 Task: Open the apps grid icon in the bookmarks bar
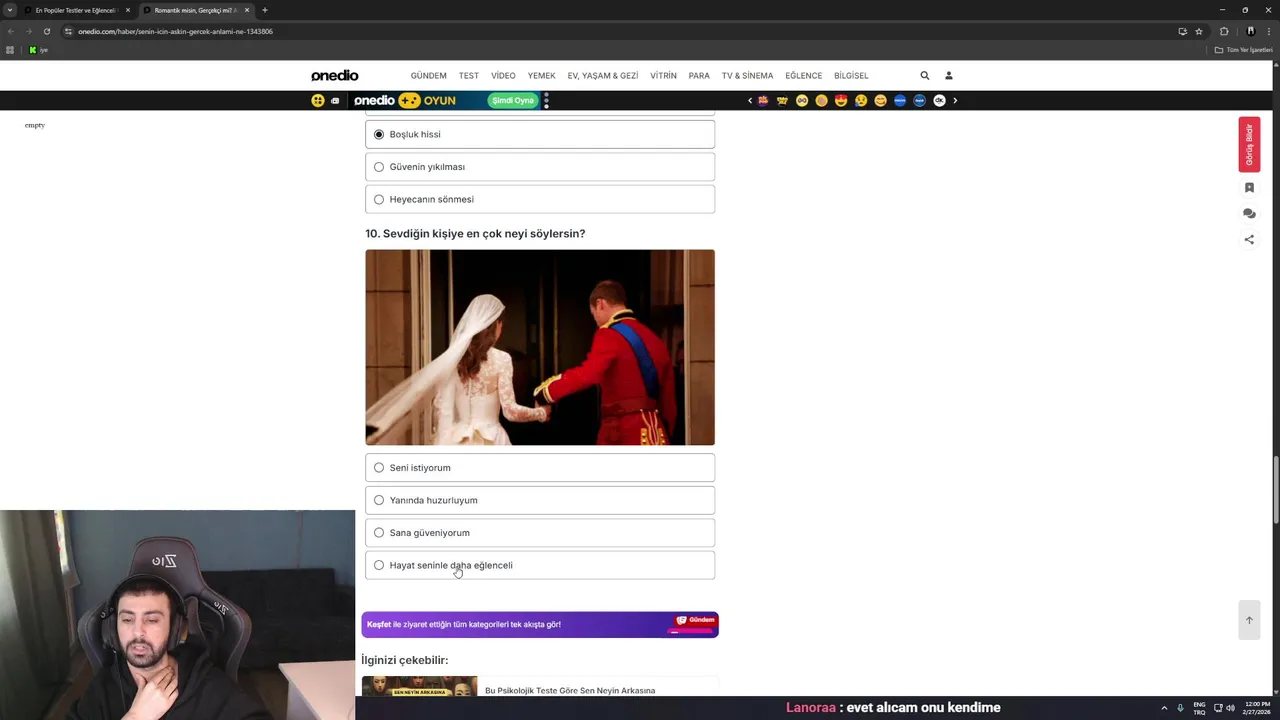[10, 50]
